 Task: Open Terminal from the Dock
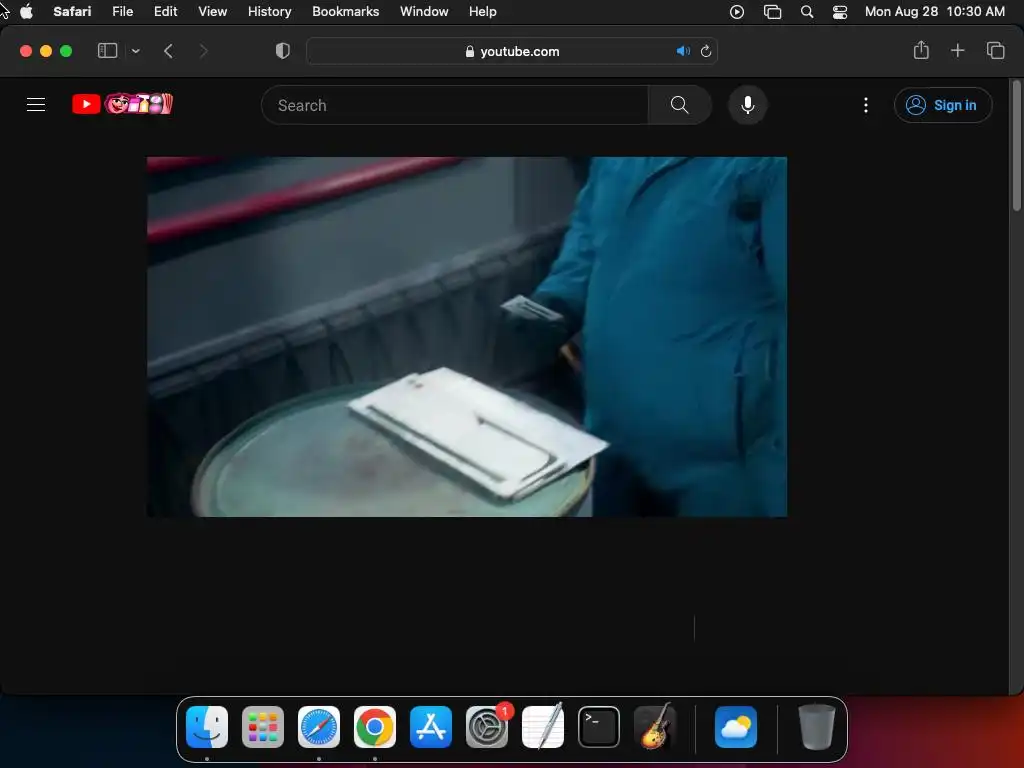point(599,727)
